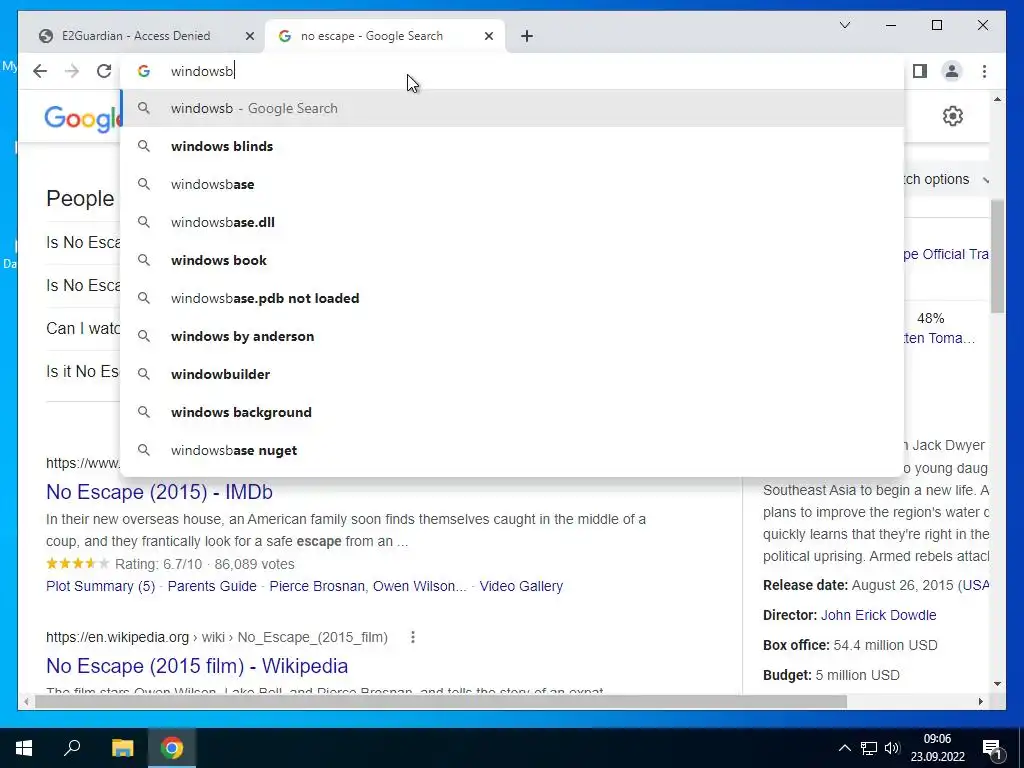The image size is (1024, 768).
Task: Click the horizontal scrollbar thumb
Action: pyautogui.click(x=441, y=701)
